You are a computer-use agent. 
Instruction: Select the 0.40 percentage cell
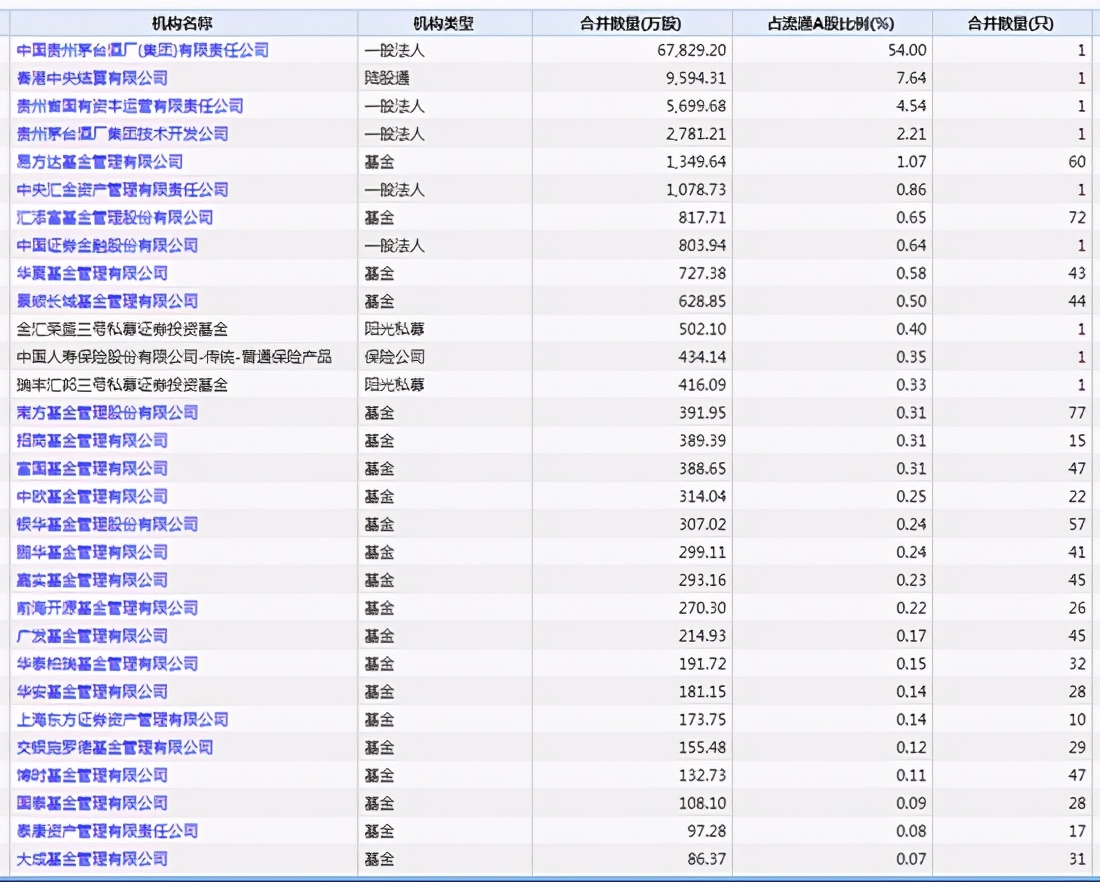(x=911, y=329)
